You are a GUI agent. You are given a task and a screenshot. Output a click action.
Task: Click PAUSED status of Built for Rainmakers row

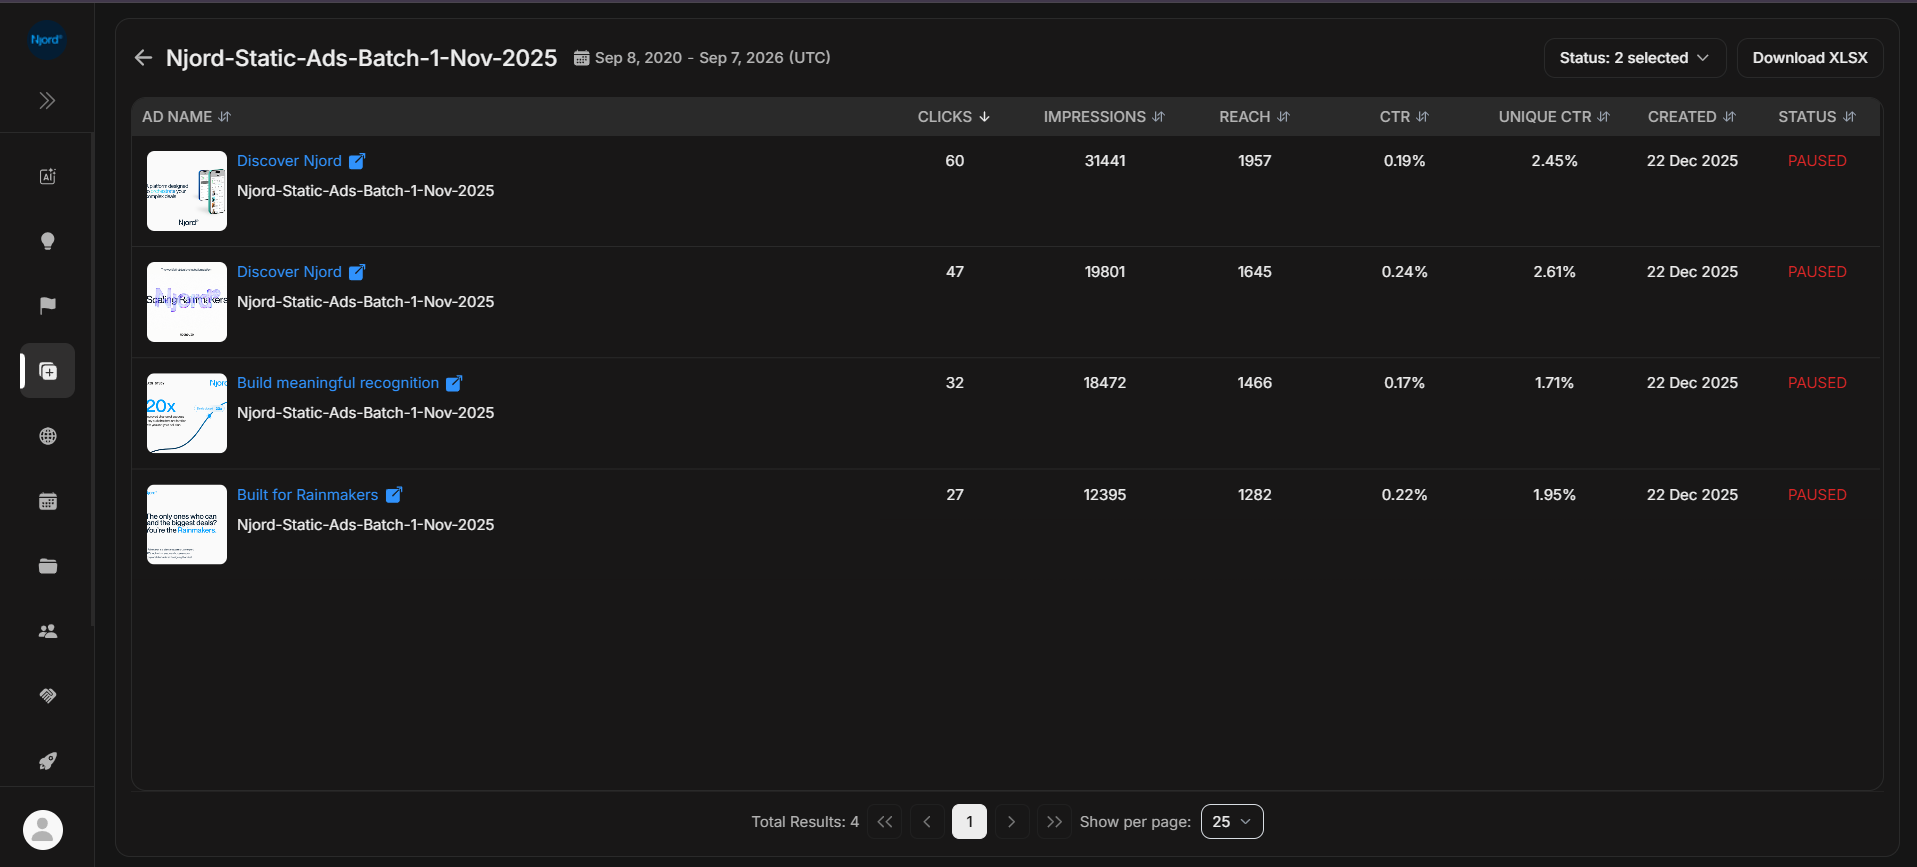(1817, 495)
